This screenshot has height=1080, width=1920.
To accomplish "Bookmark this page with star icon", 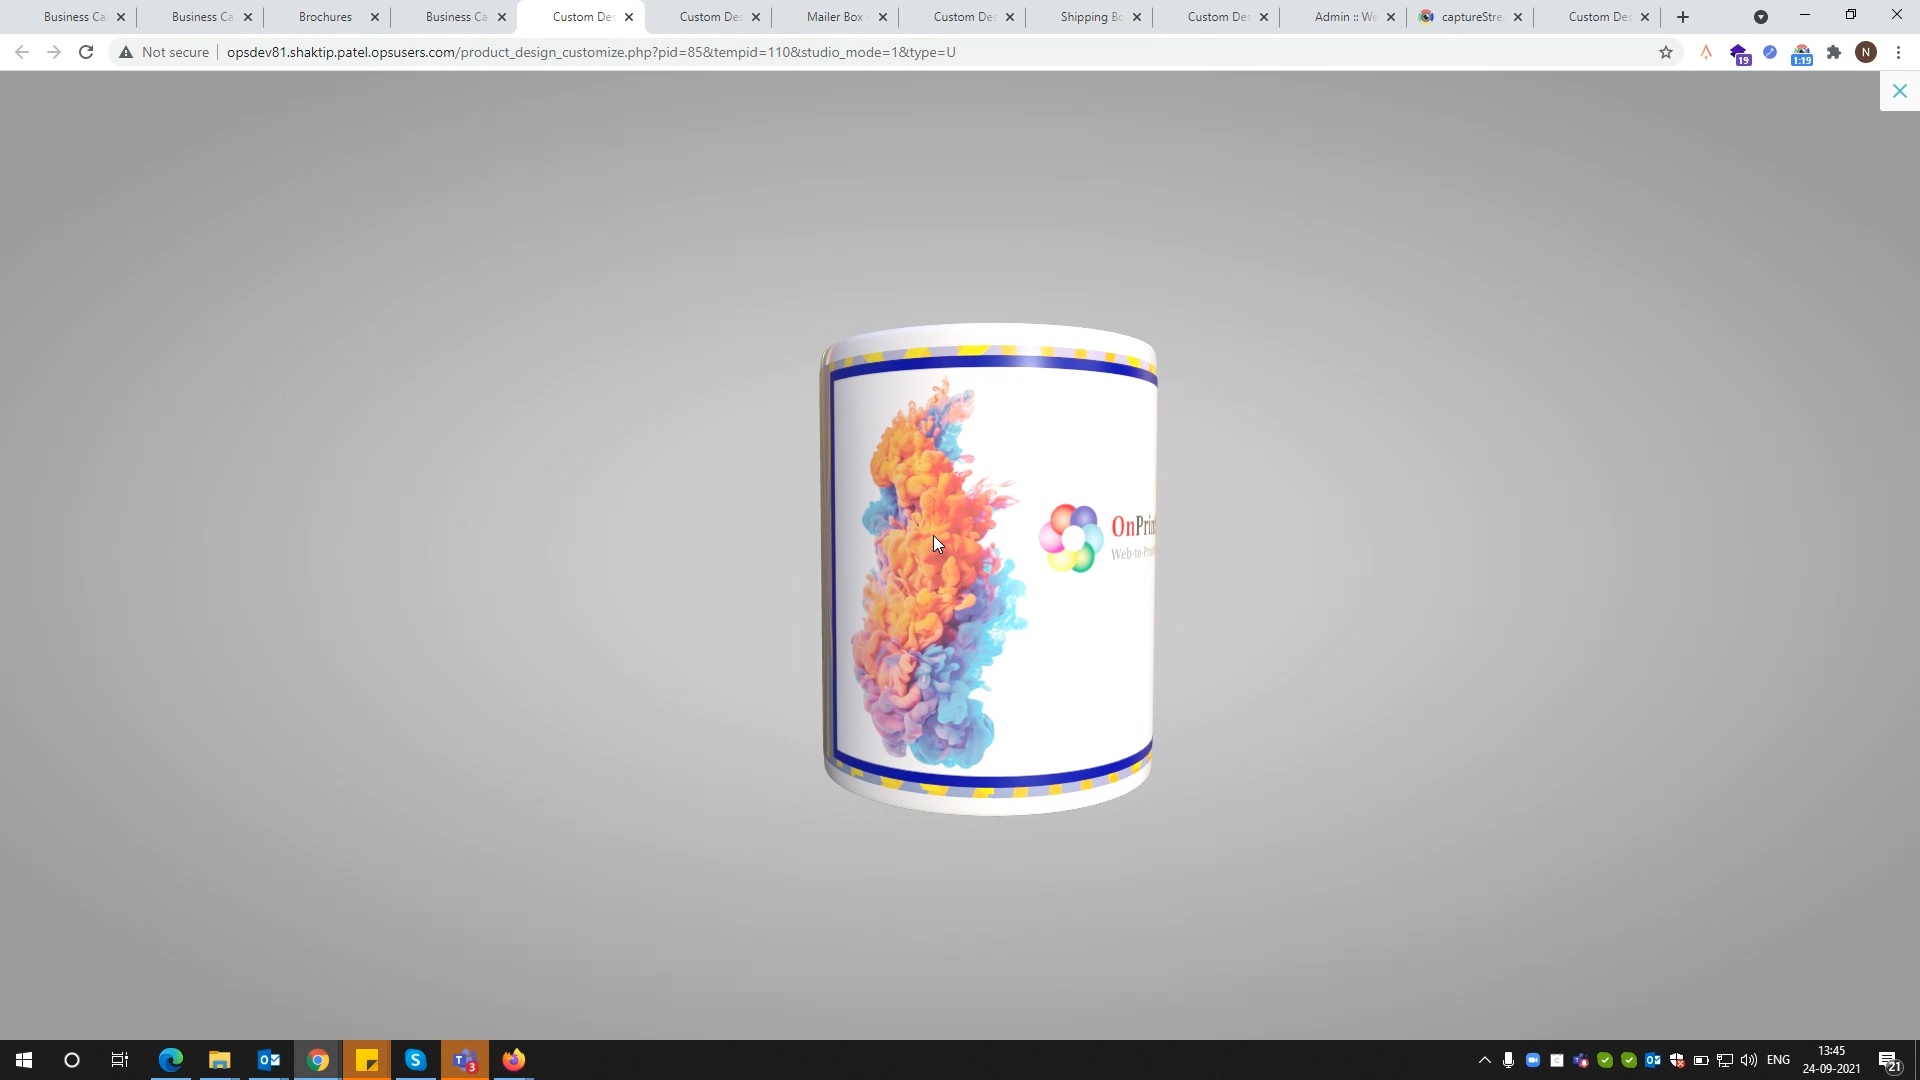I will (x=1665, y=52).
